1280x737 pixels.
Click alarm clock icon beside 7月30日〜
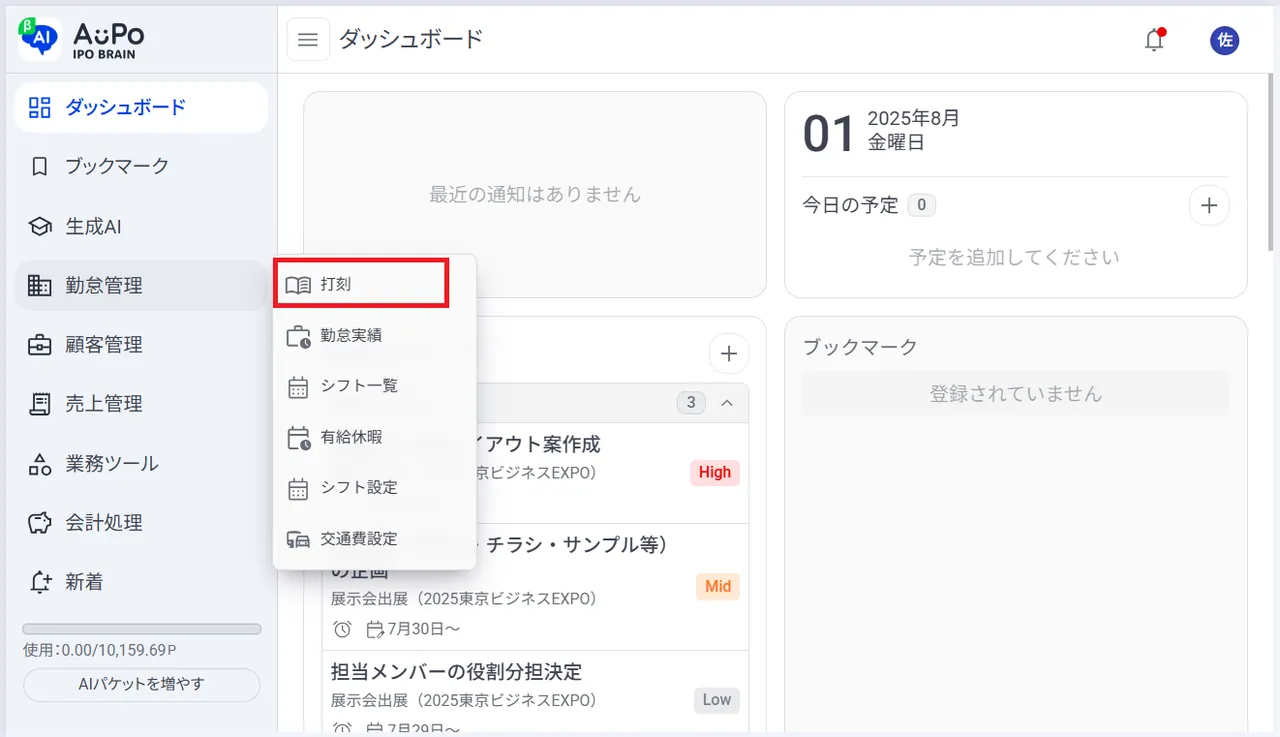tap(342, 629)
